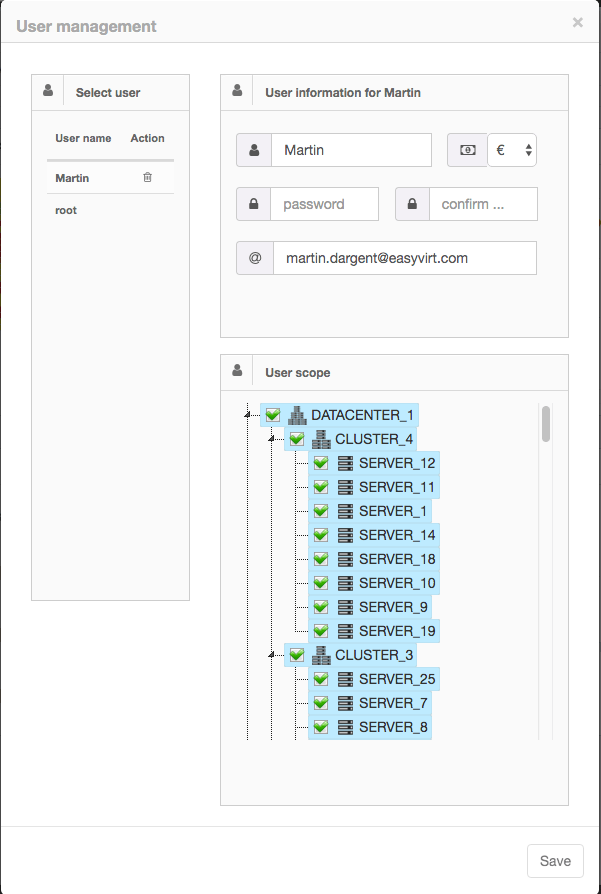Collapse the CLUSTER_4 tree node arrow
This screenshot has height=894, width=601.
click(x=271, y=439)
